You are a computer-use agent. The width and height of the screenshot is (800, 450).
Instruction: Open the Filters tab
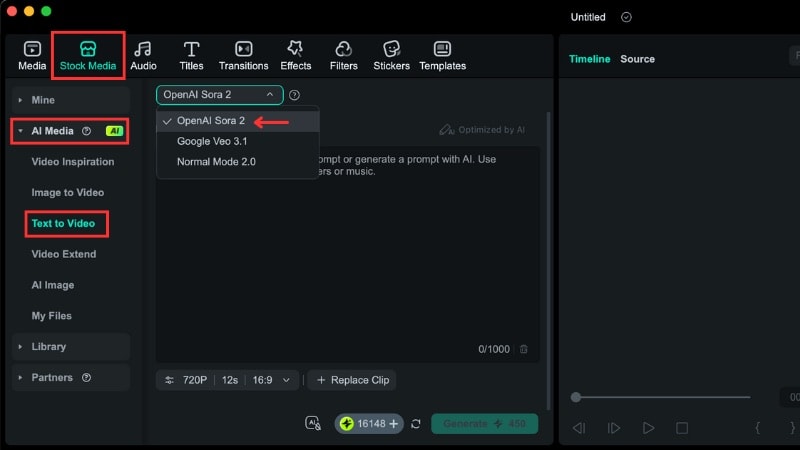pos(343,56)
